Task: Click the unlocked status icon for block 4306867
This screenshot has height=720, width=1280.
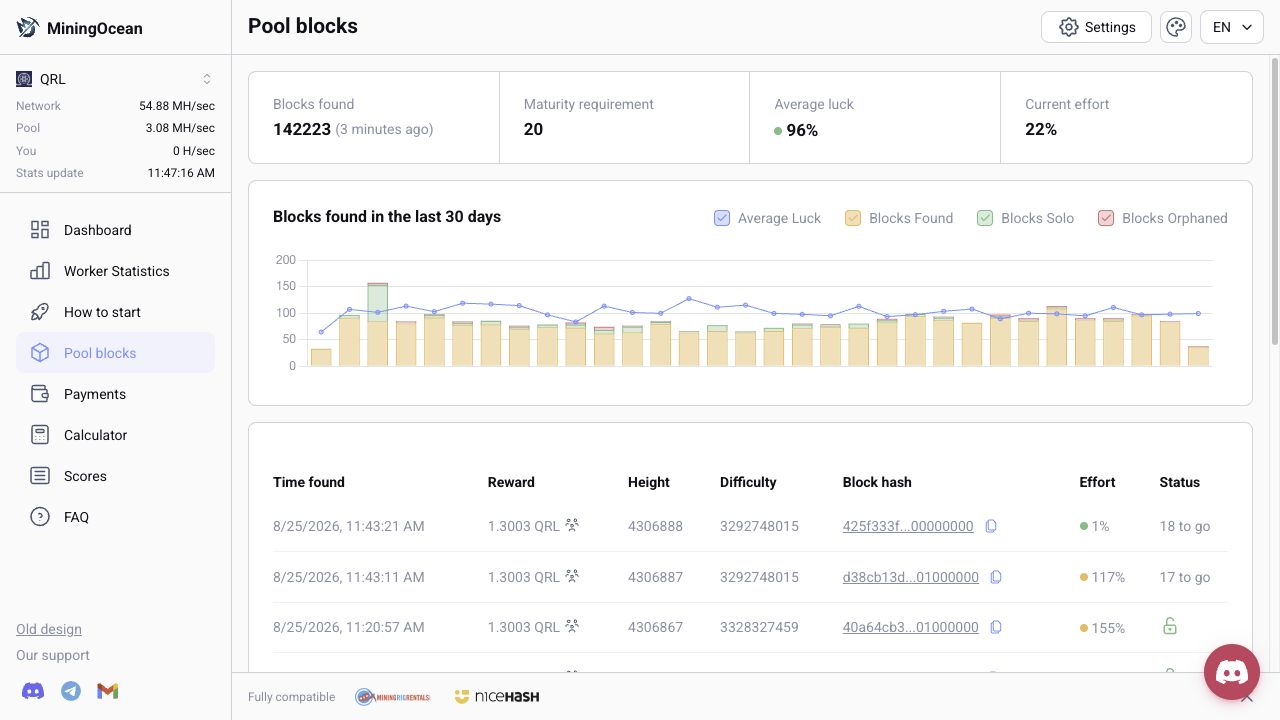Action: point(1169,627)
